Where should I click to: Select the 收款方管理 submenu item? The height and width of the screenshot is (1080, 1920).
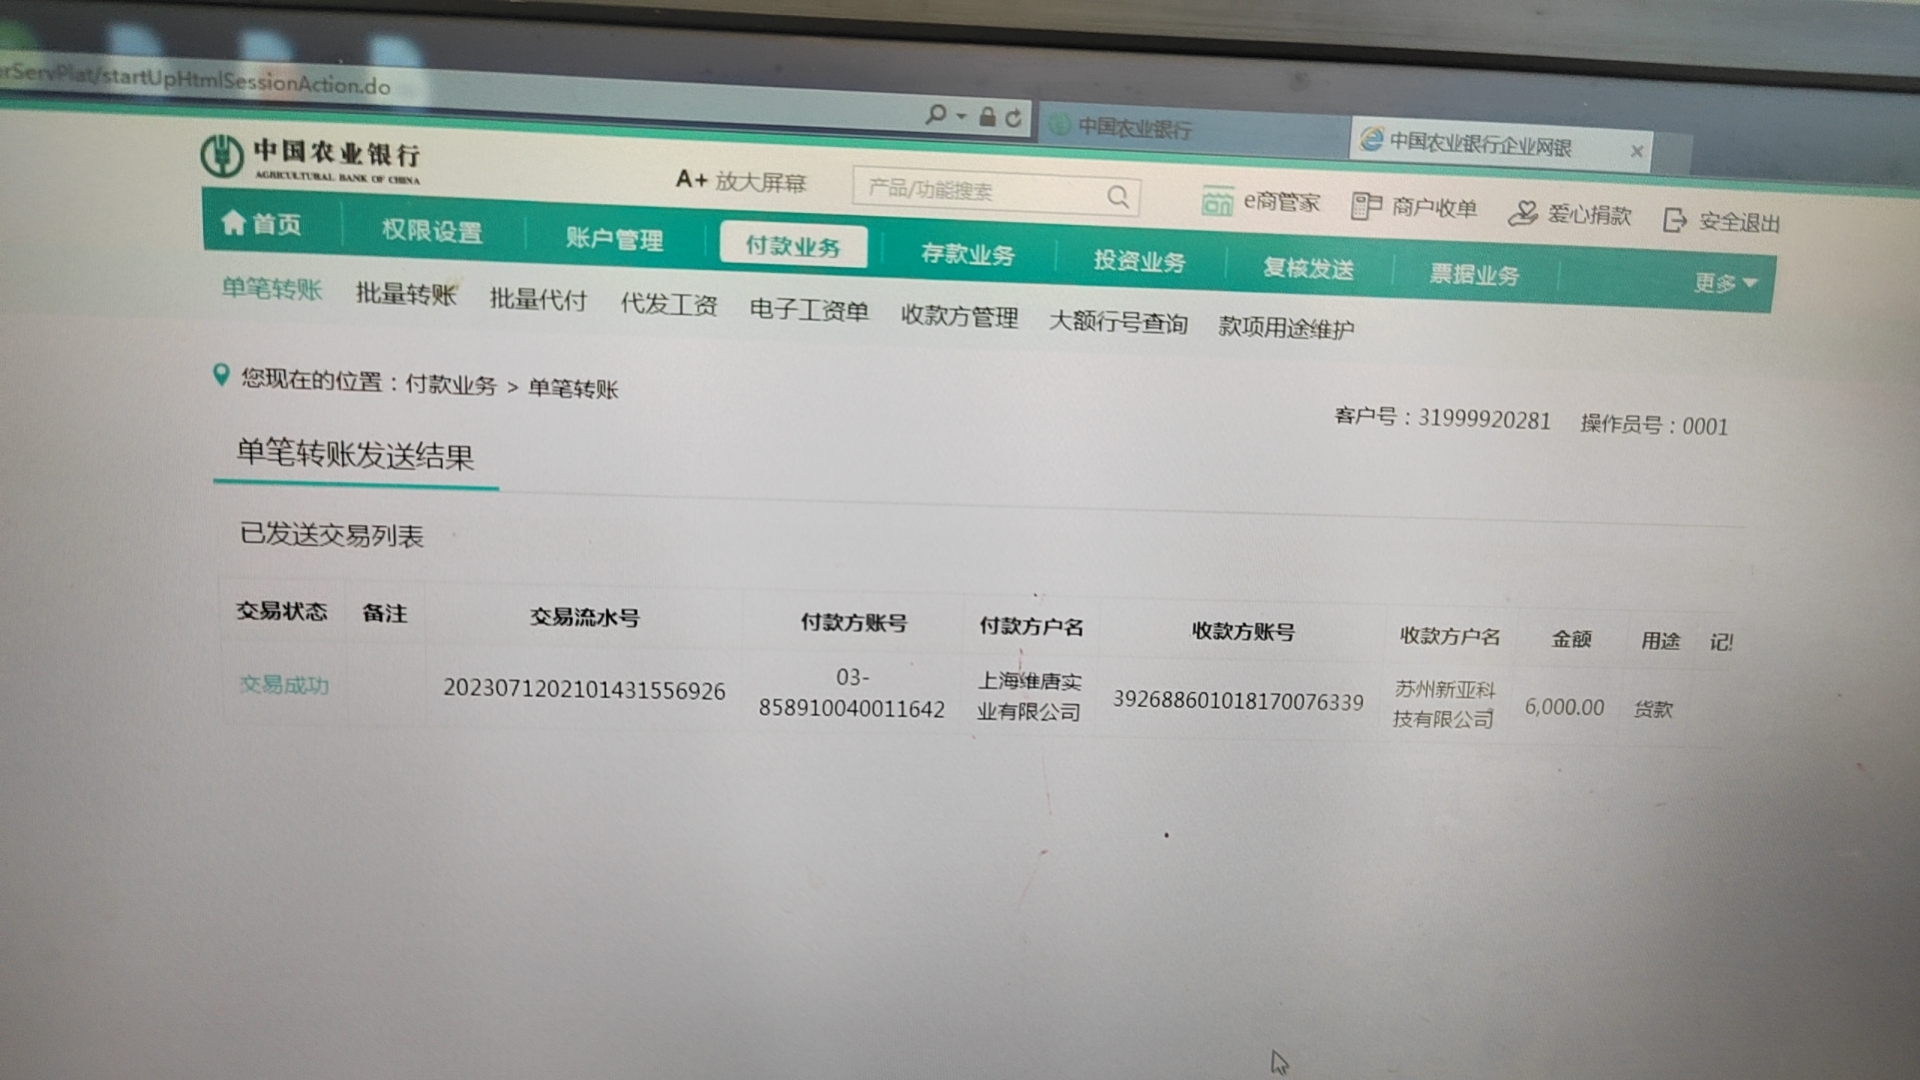coord(959,316)
